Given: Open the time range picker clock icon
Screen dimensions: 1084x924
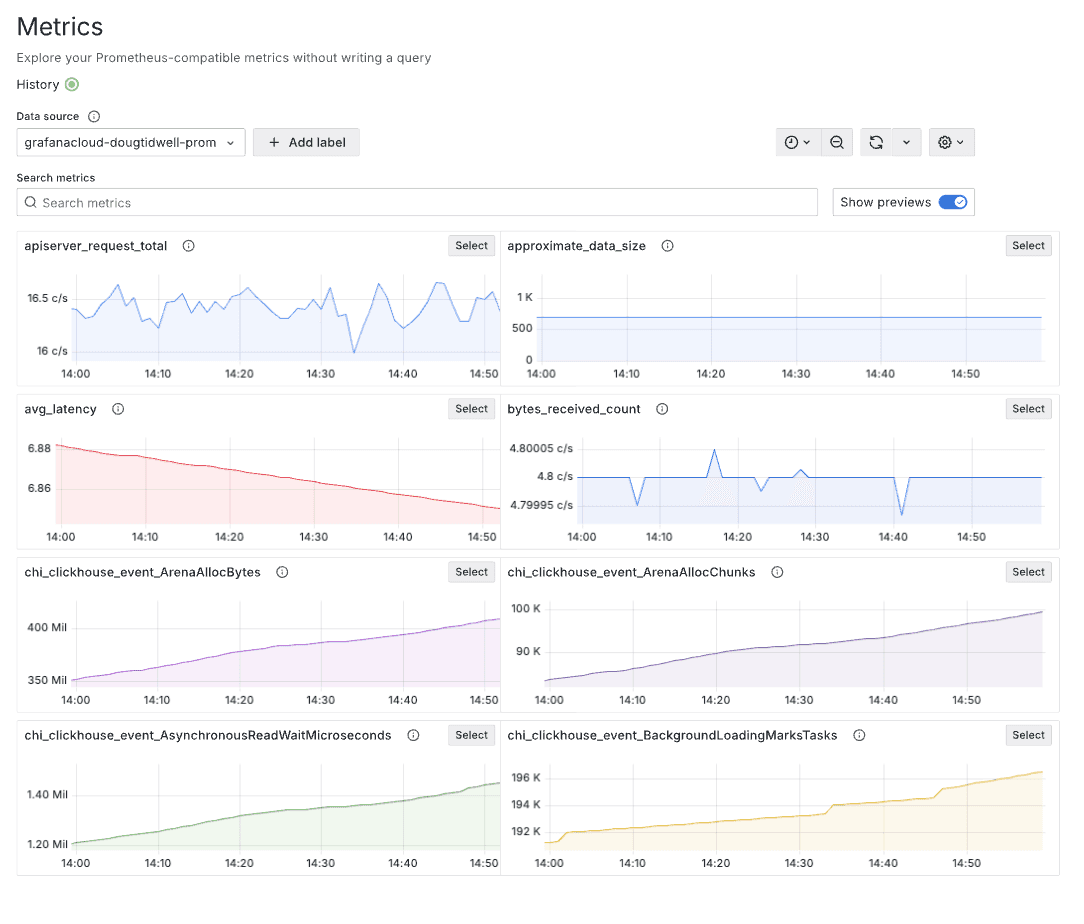Looking at the screenshot, I should (791, 142).
